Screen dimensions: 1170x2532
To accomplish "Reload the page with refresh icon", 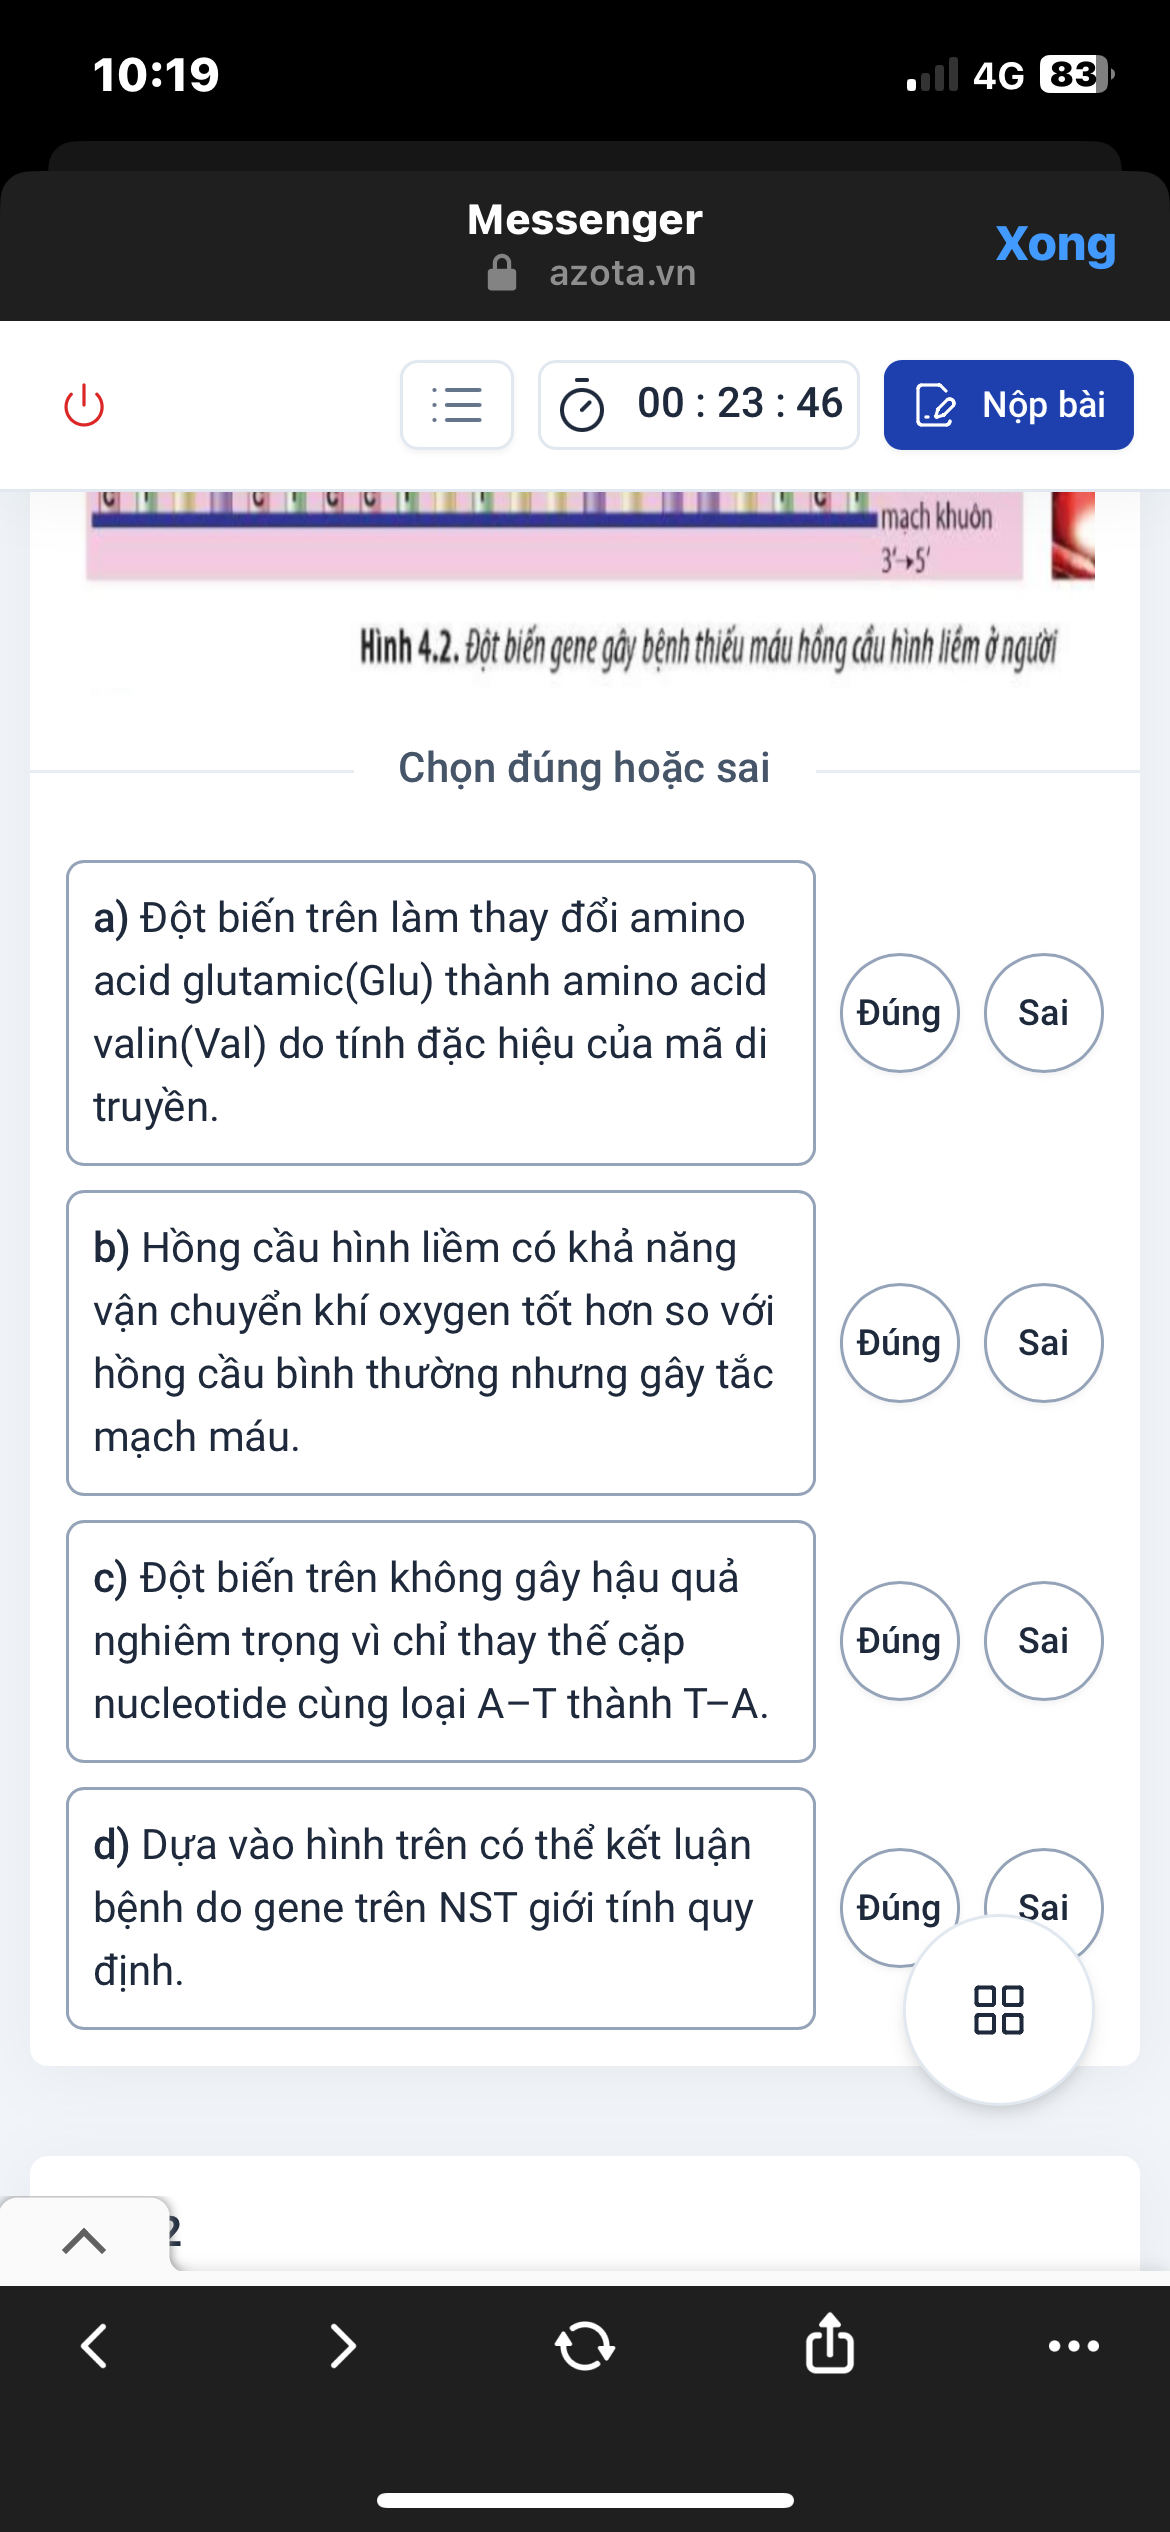I will point(585,2346).
